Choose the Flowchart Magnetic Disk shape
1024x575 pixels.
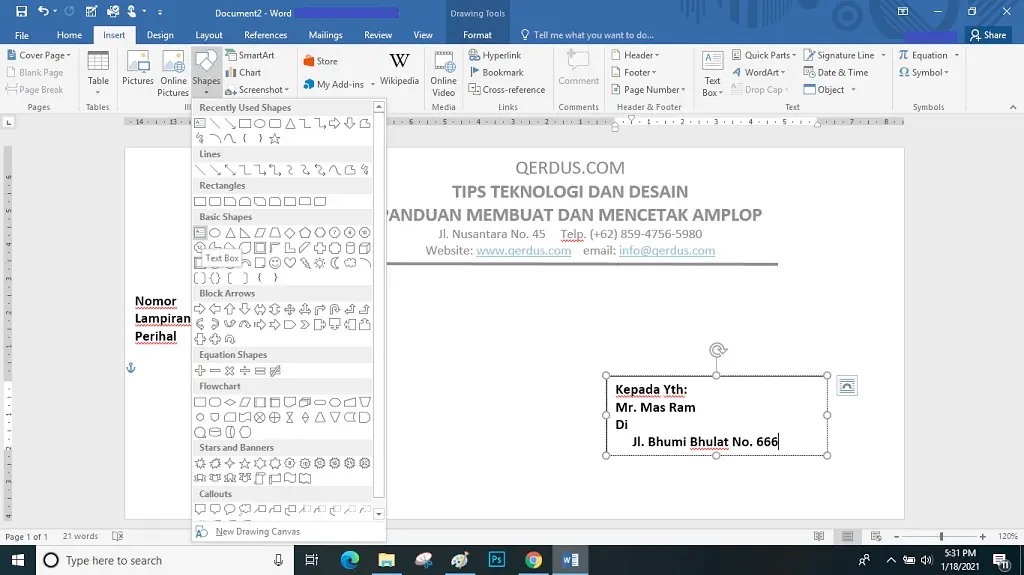(215, 432)
